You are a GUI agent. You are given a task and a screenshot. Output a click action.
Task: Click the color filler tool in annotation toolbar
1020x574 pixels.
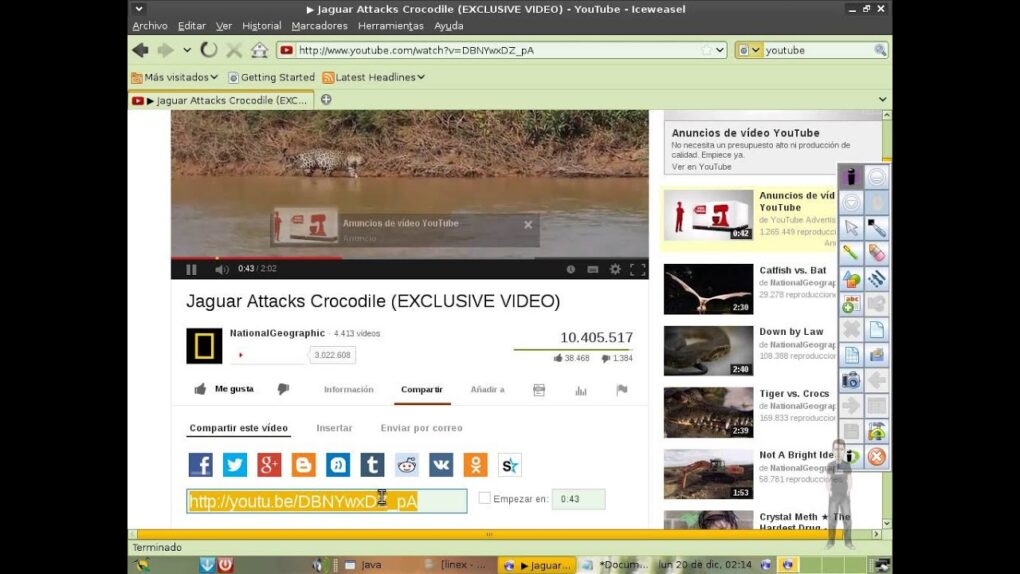876,228
